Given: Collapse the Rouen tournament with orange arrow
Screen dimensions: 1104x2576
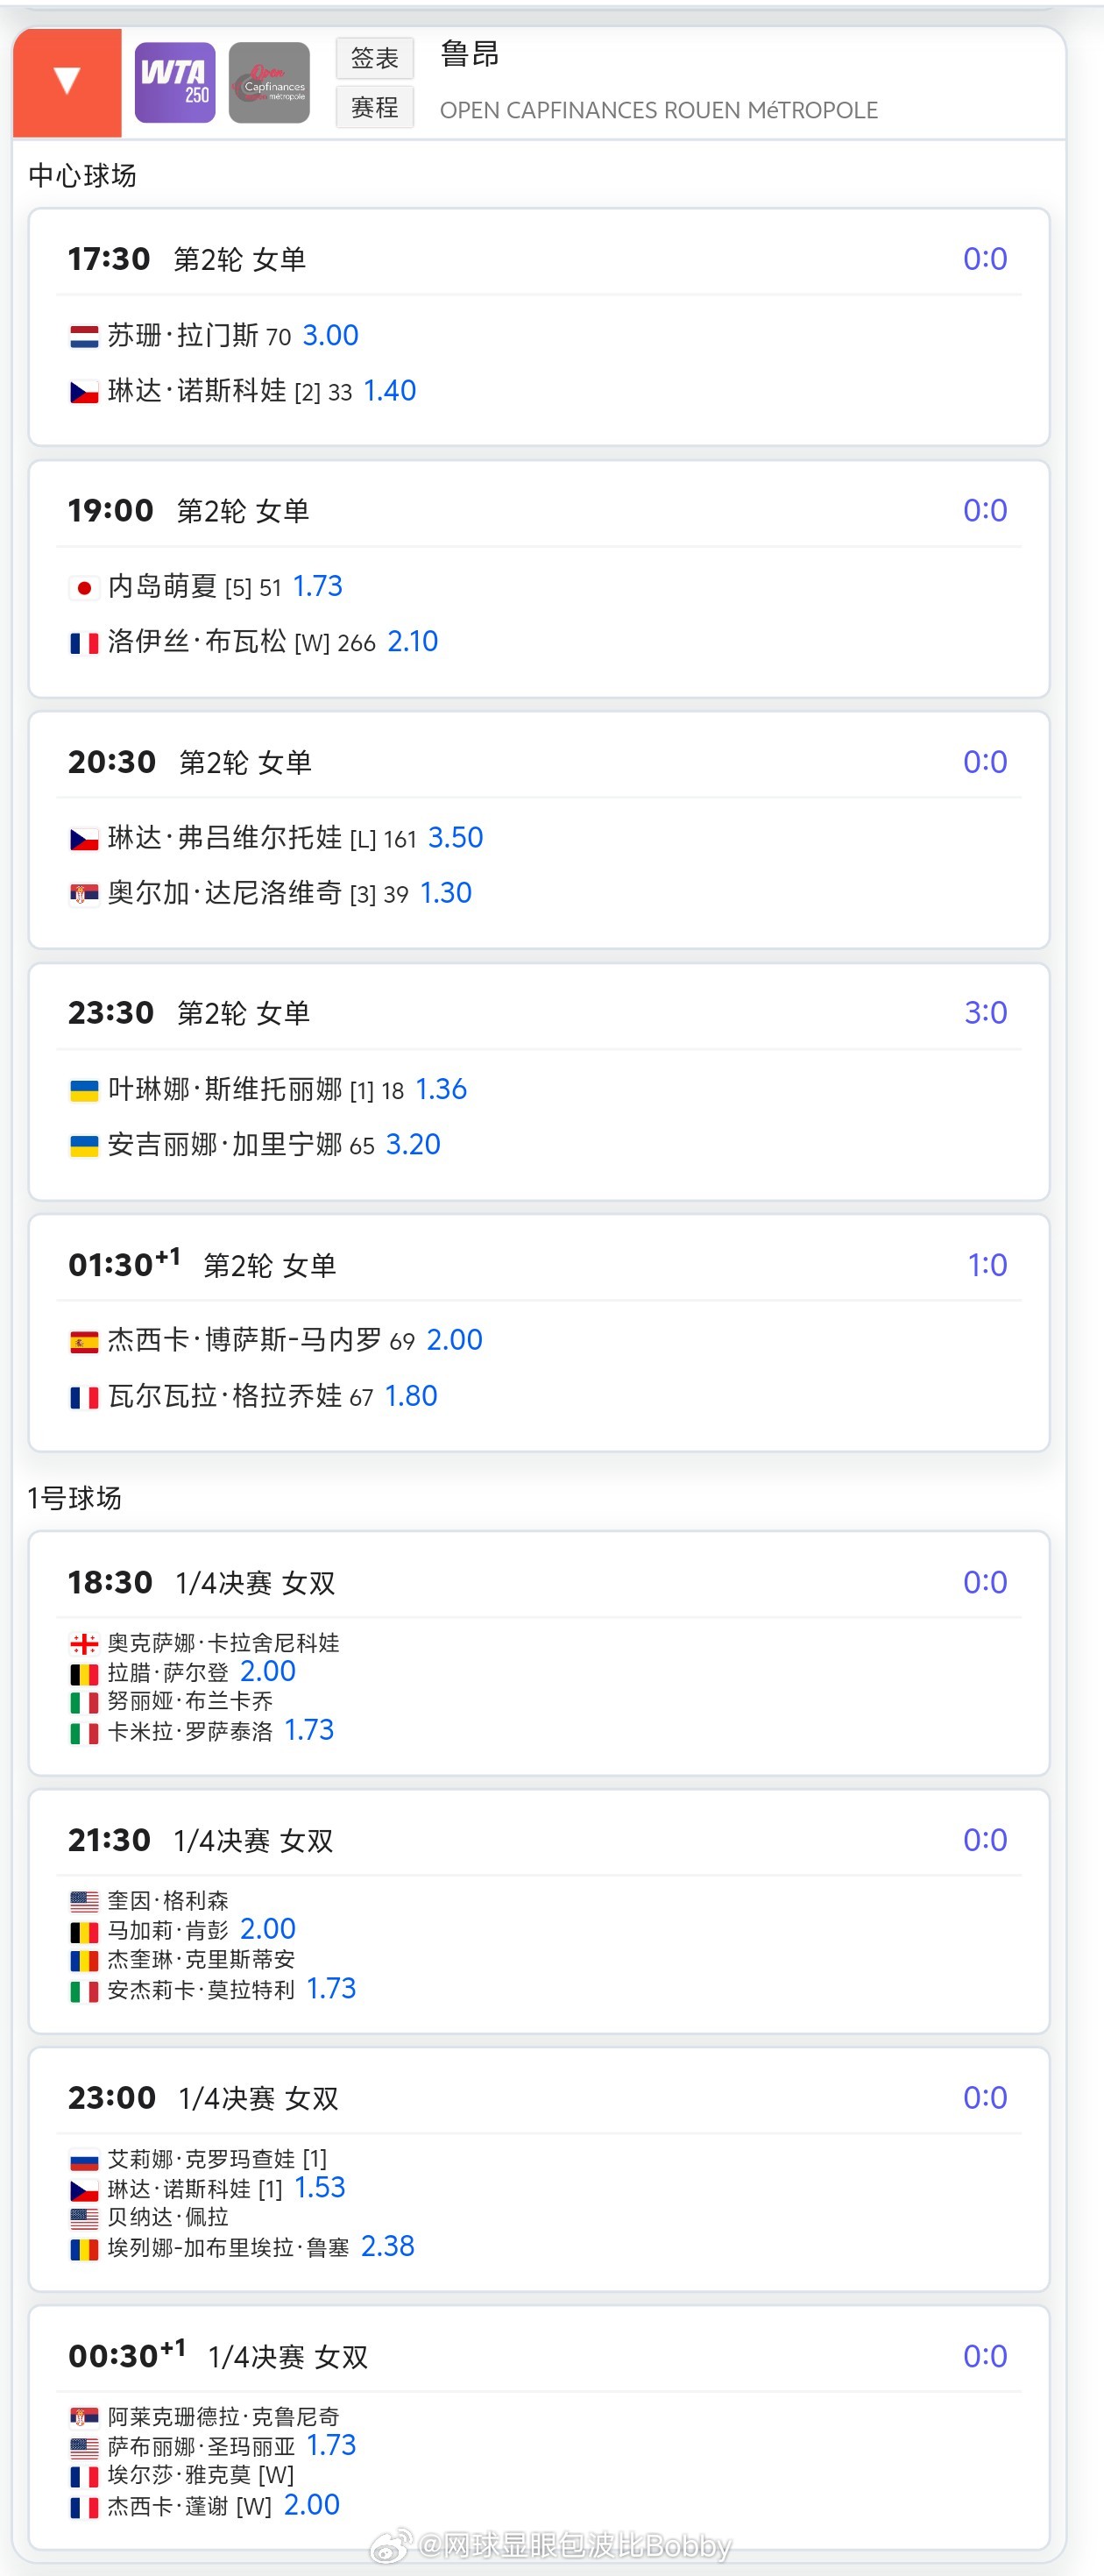Looking at the screenshot, I should (67, 82).
